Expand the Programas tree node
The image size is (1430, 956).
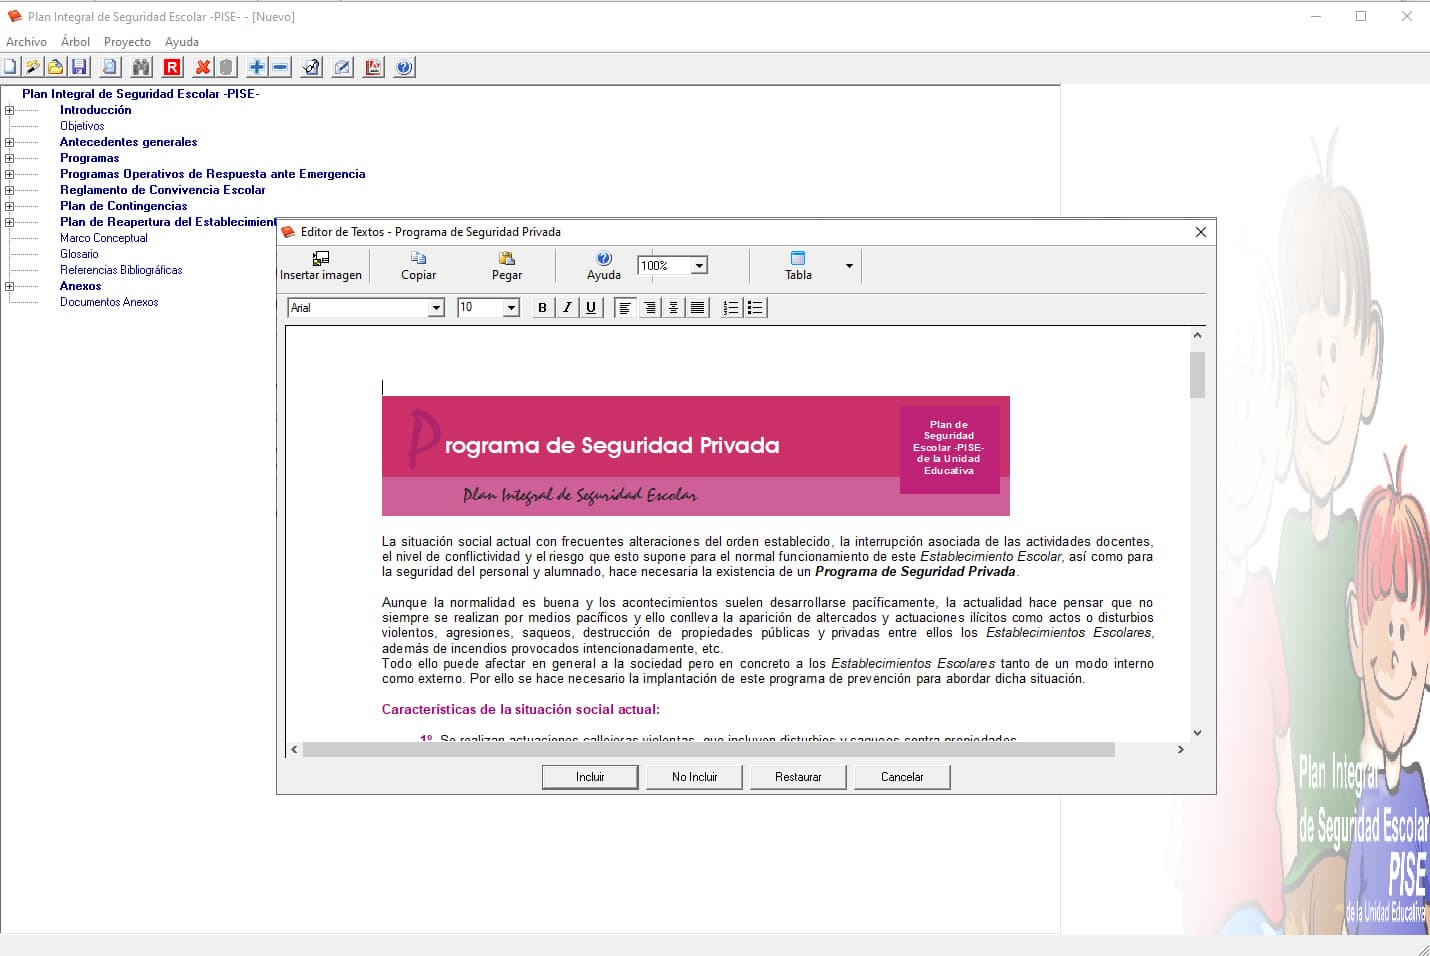pyautogui.click(x=9, y=158)
